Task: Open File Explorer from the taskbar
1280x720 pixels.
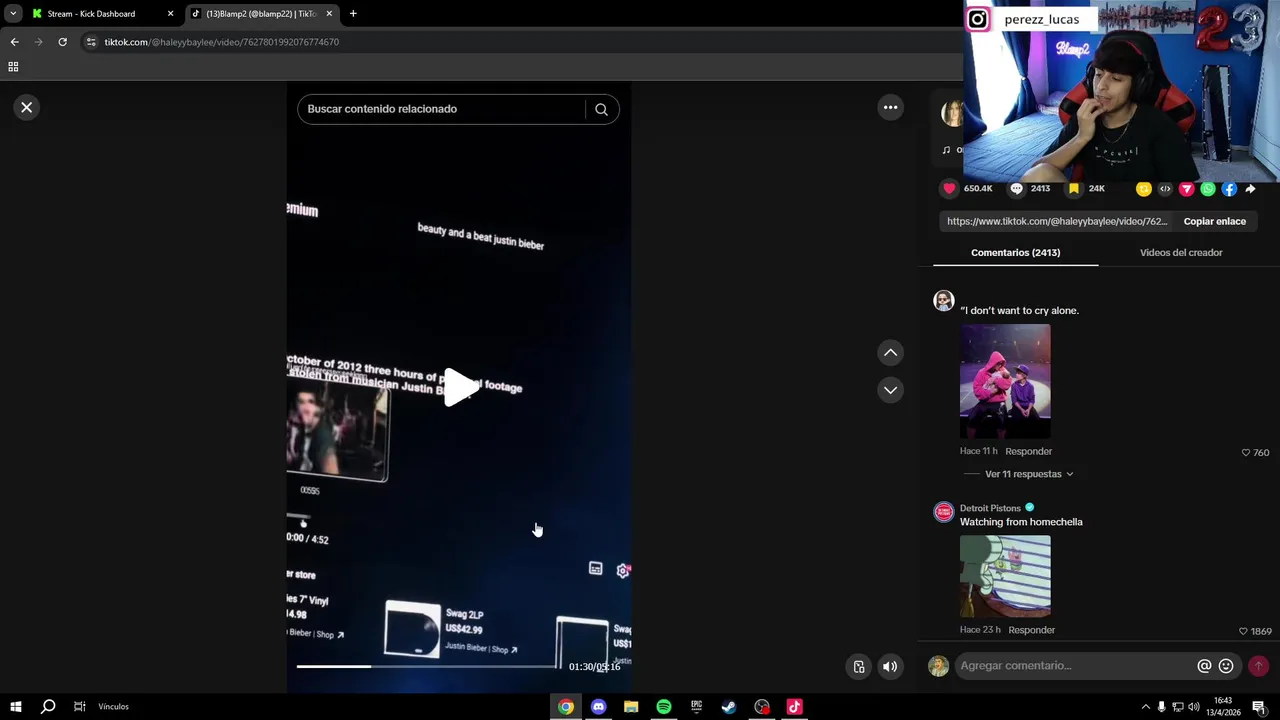Action: [631, 707]
